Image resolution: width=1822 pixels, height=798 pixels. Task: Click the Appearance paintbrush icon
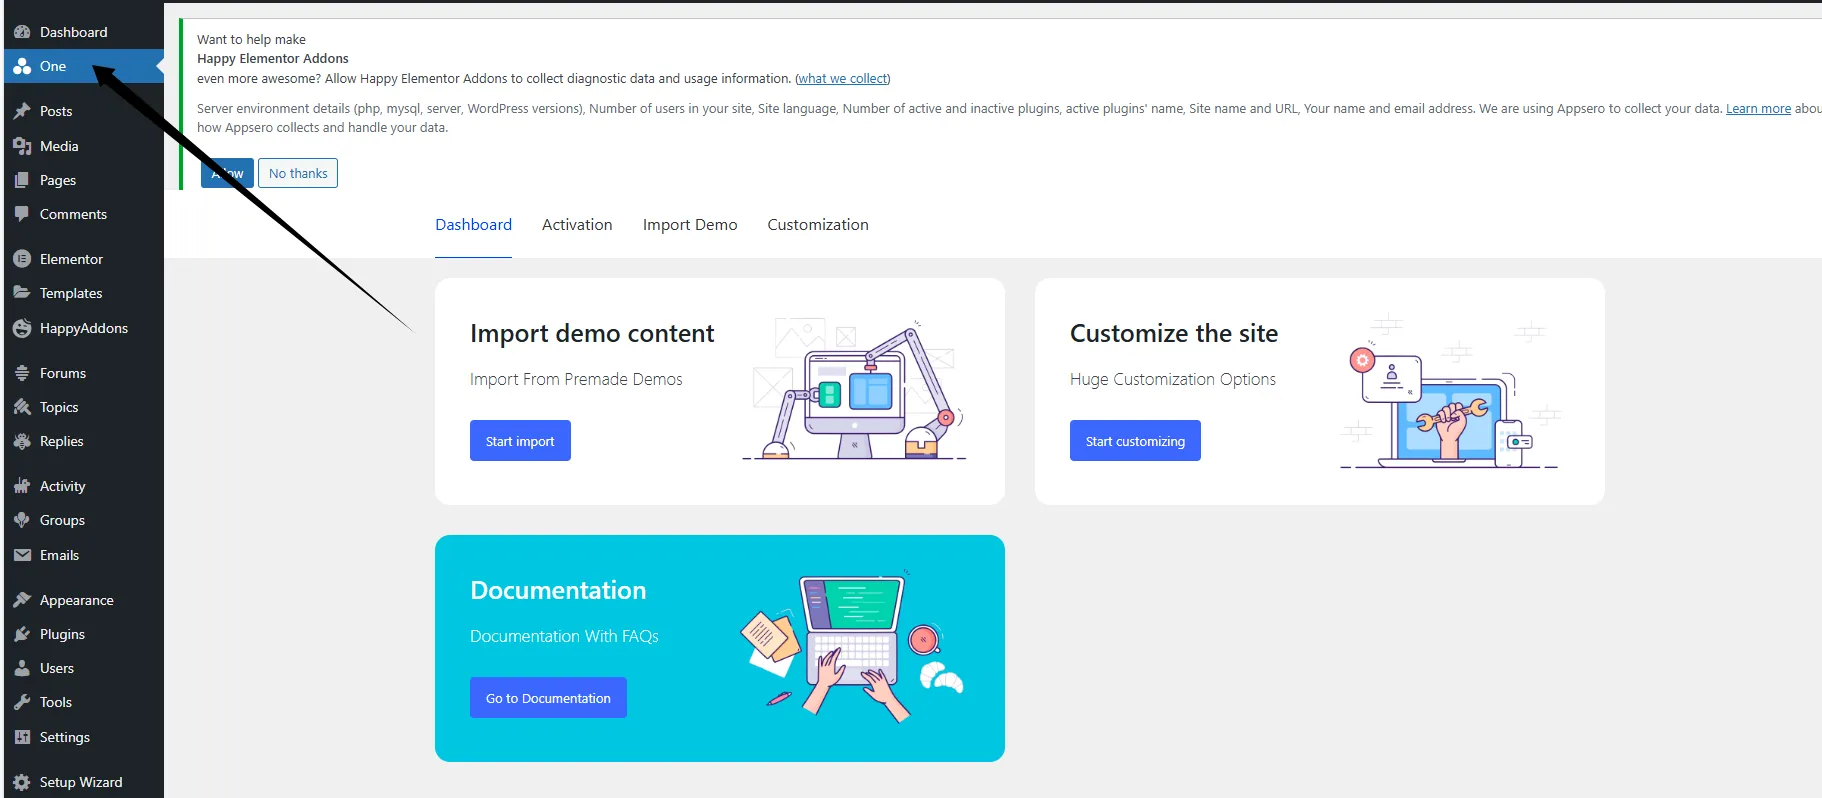(x=22, y=600)
